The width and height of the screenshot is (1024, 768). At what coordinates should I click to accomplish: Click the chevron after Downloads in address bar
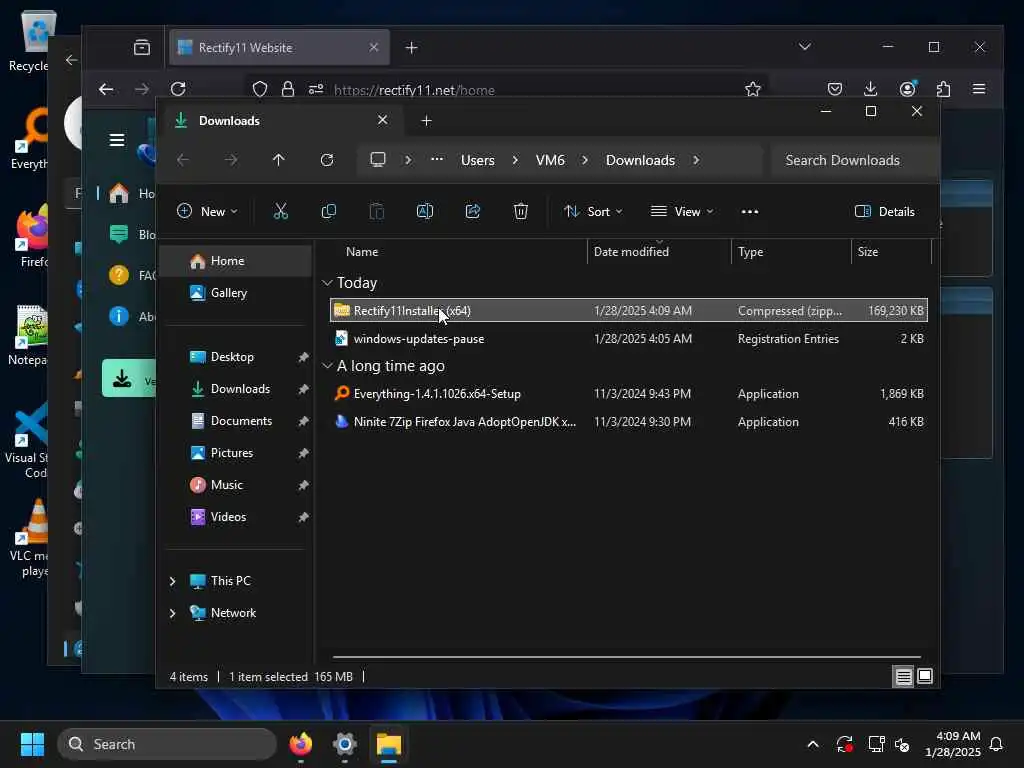point(696,160)
